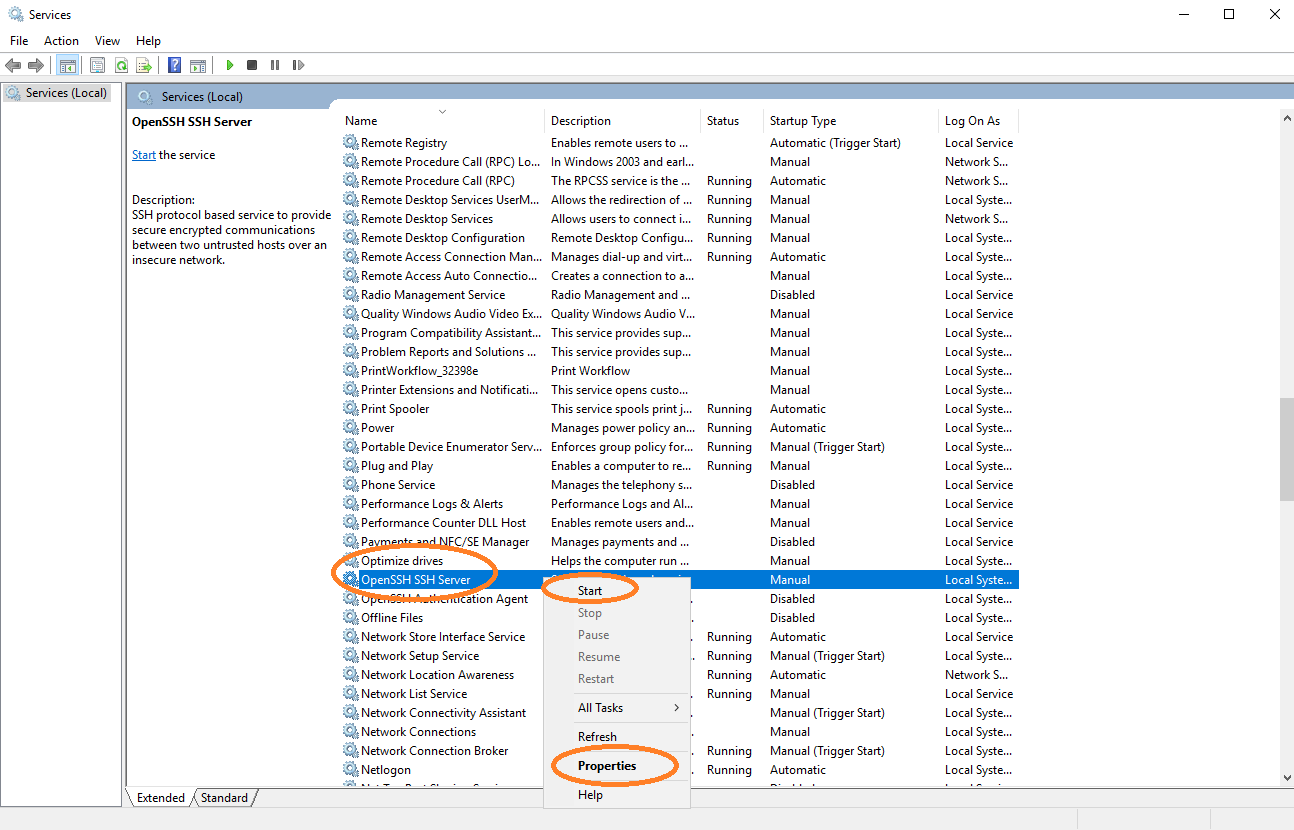The width and height of the screenshot is (1294, 830).
Task: Switch to the Standard tab
Action: point(224,798)
